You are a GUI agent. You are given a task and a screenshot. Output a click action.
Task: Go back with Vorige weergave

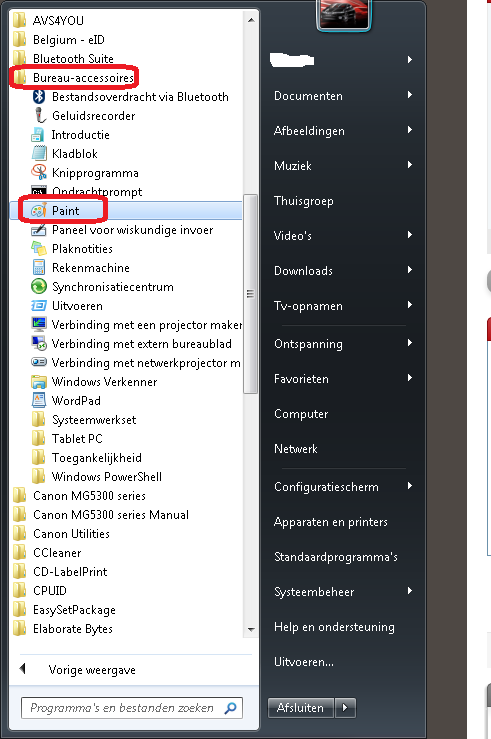(92, 670)
